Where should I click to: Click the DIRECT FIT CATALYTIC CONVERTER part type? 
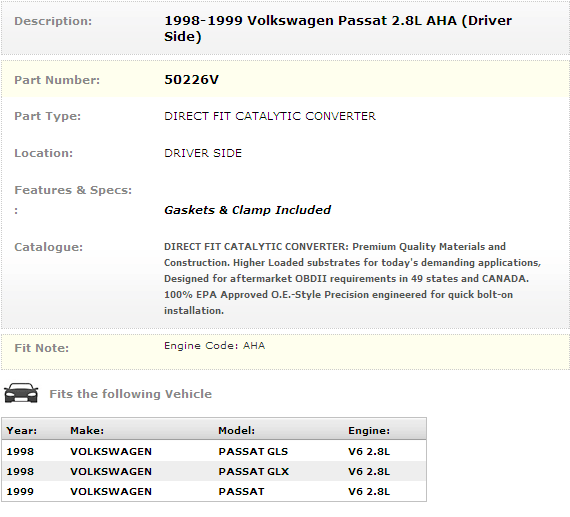coord(270,116)
